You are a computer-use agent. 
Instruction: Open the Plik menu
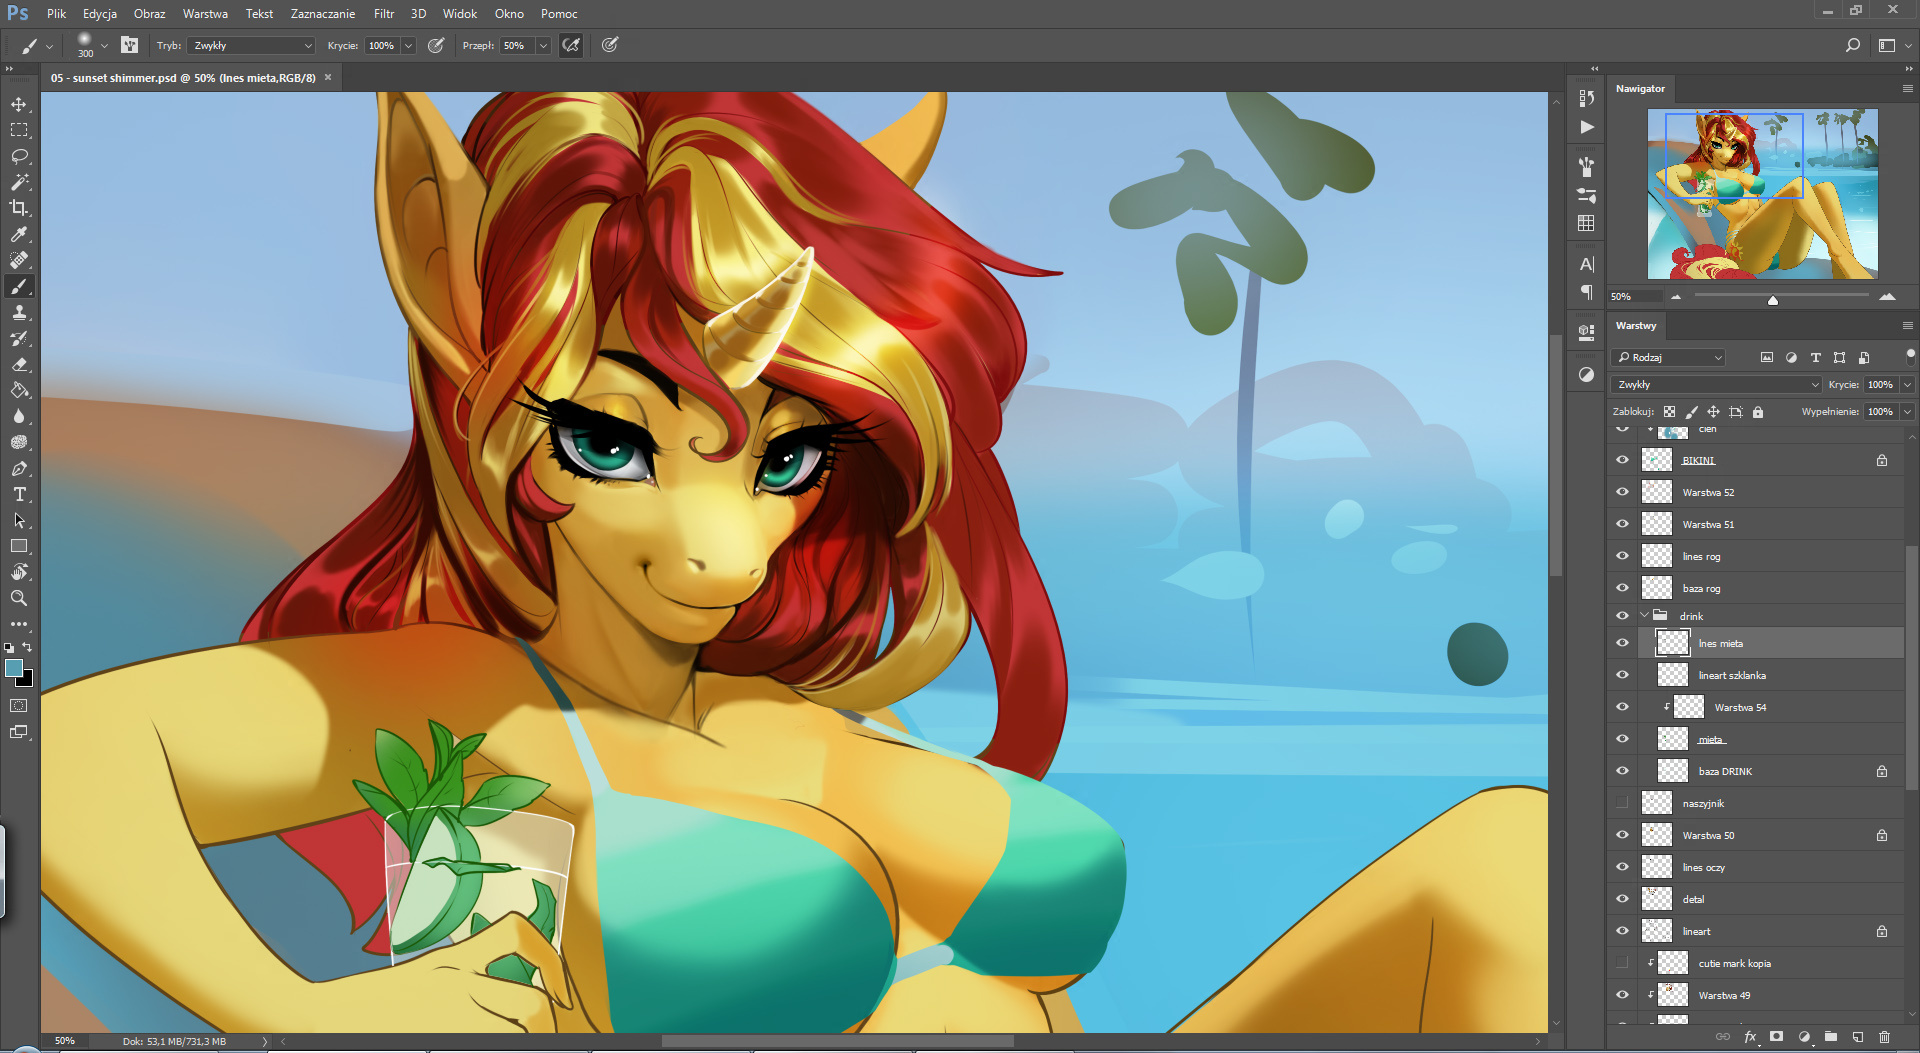56,14
